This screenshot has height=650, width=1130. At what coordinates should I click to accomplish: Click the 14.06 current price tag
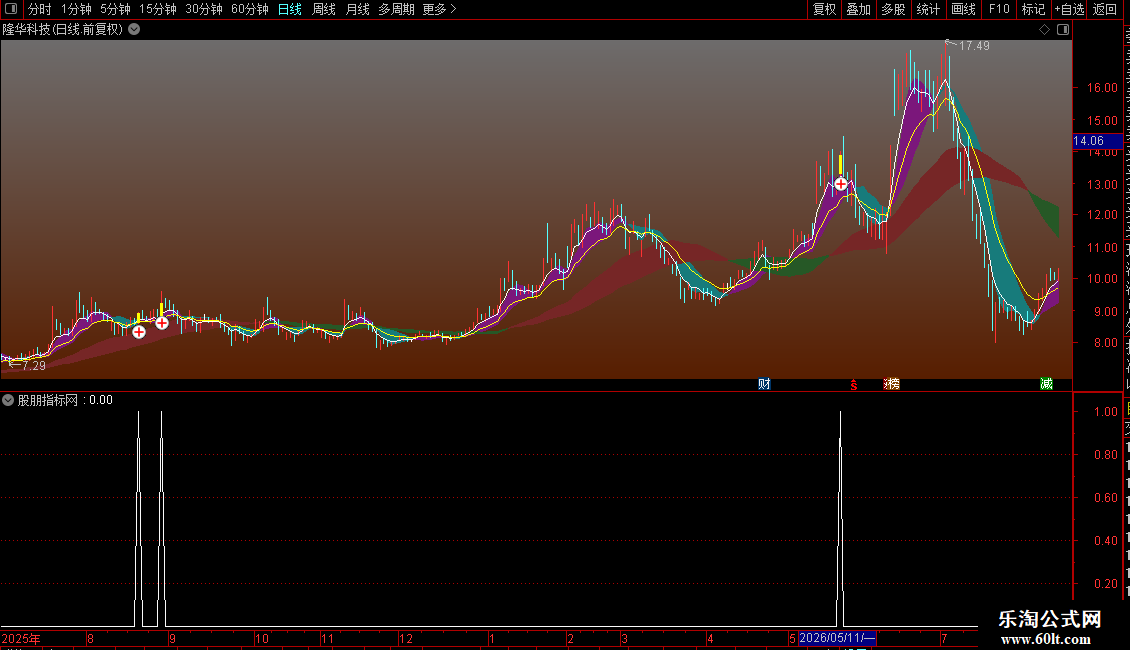[x=1097, y=141]
